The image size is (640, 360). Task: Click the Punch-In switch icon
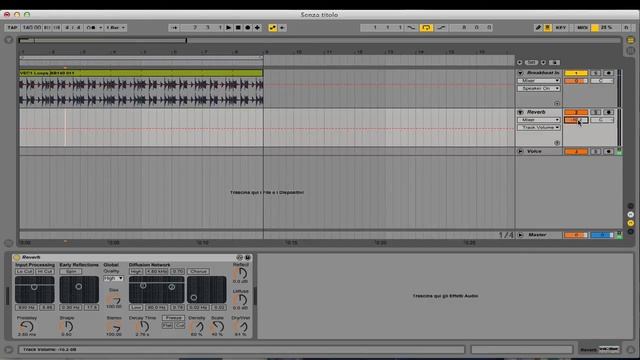click(411, 28)
